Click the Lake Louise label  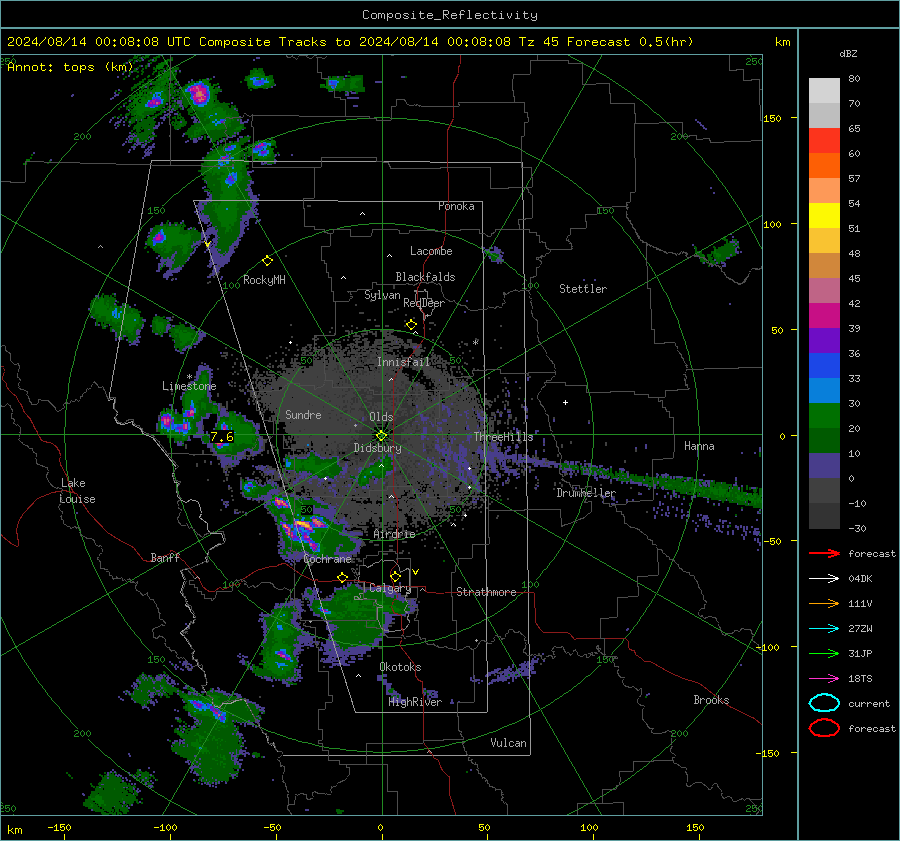(77, 491)
